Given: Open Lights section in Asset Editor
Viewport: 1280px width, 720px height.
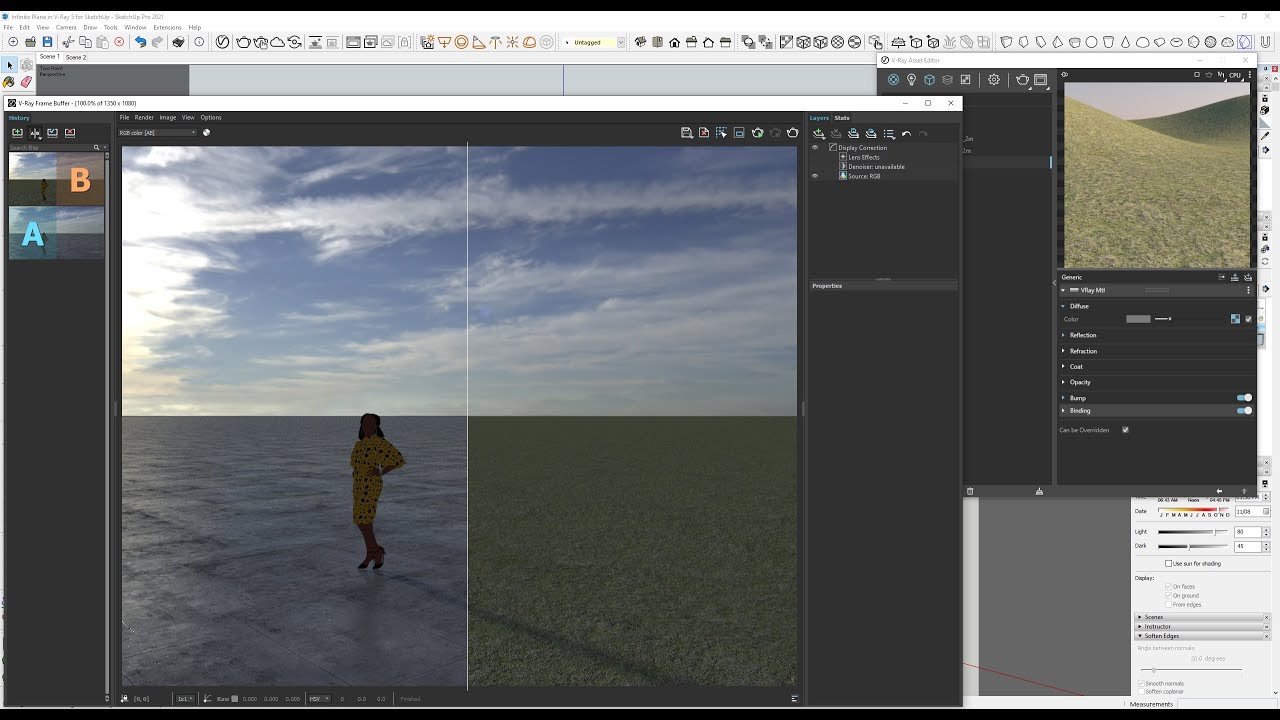Looking at the screenshot, I should 911,80.
